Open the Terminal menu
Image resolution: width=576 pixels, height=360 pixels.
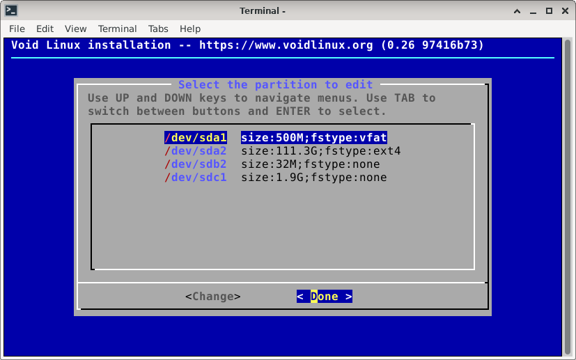coord(117,29)
